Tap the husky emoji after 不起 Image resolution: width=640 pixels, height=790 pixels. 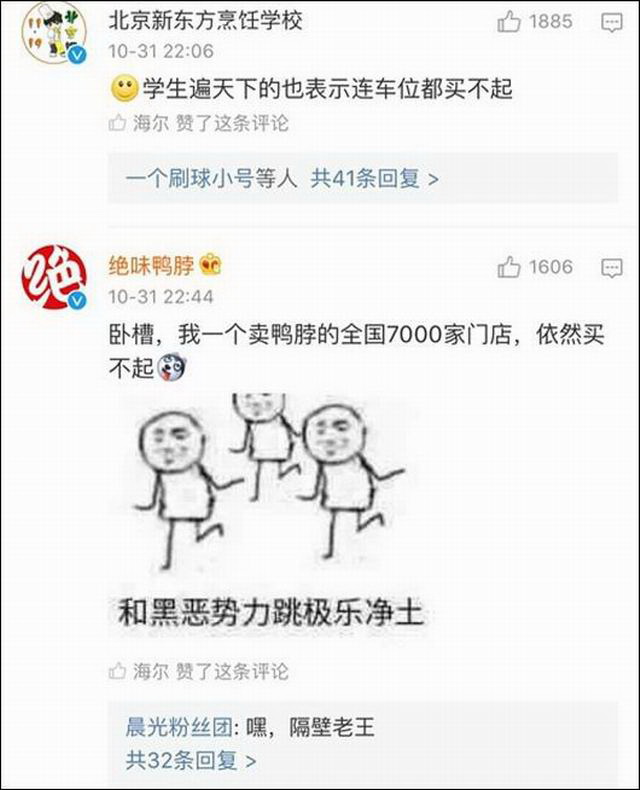tap(172, 367)
